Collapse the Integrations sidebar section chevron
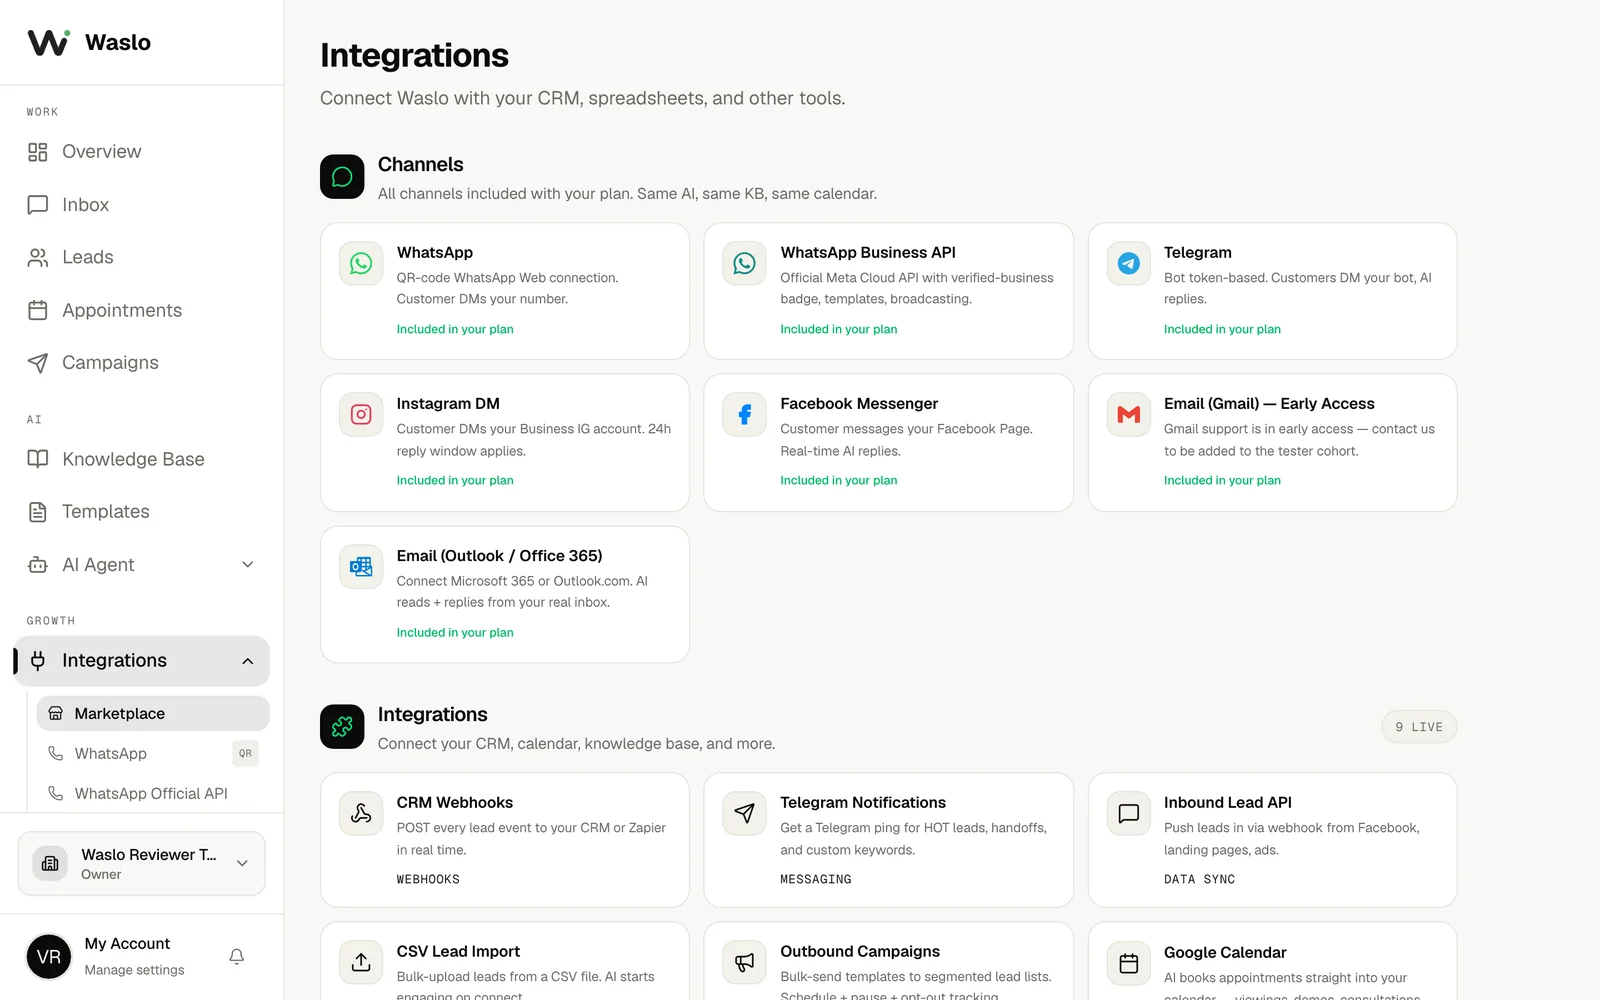Screen dimensions: 1600x1000 tap(248, 661)
